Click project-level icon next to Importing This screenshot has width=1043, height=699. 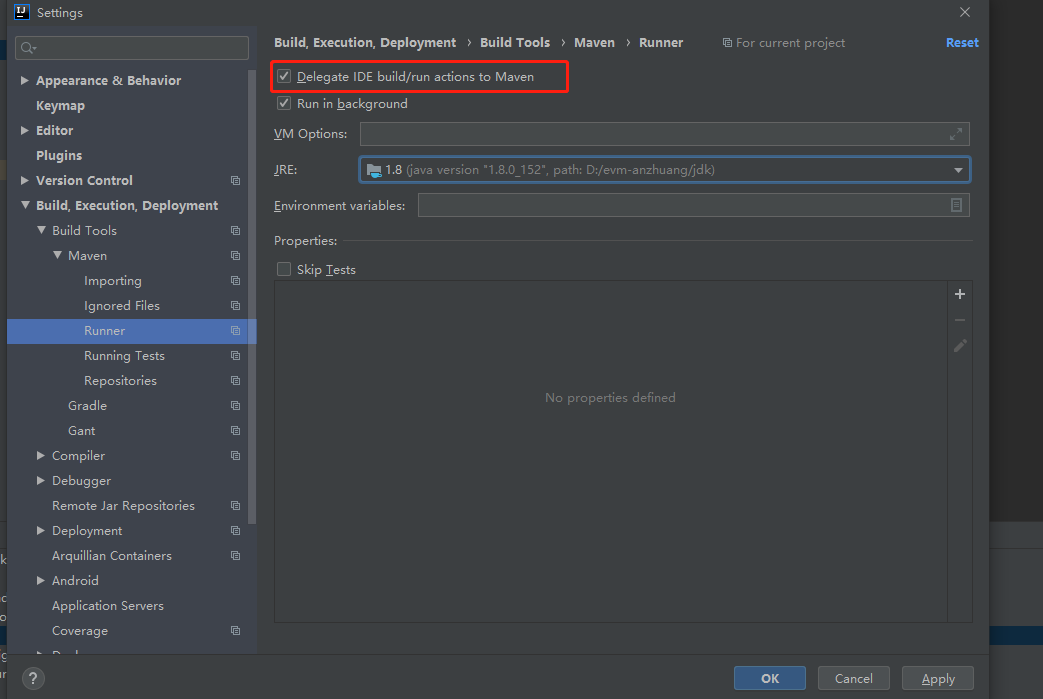235,281
